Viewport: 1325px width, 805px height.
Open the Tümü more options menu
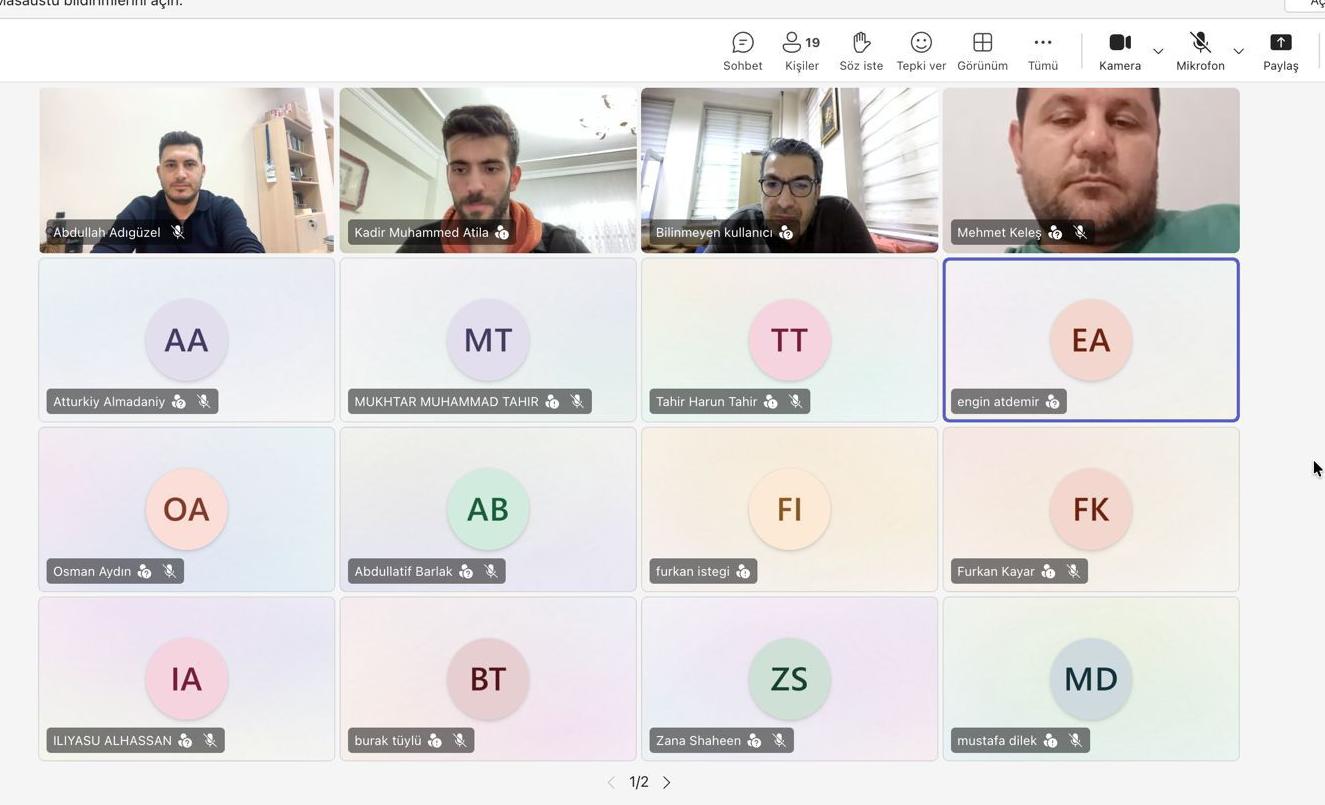pyautogui.click(x=1042, y=51)
